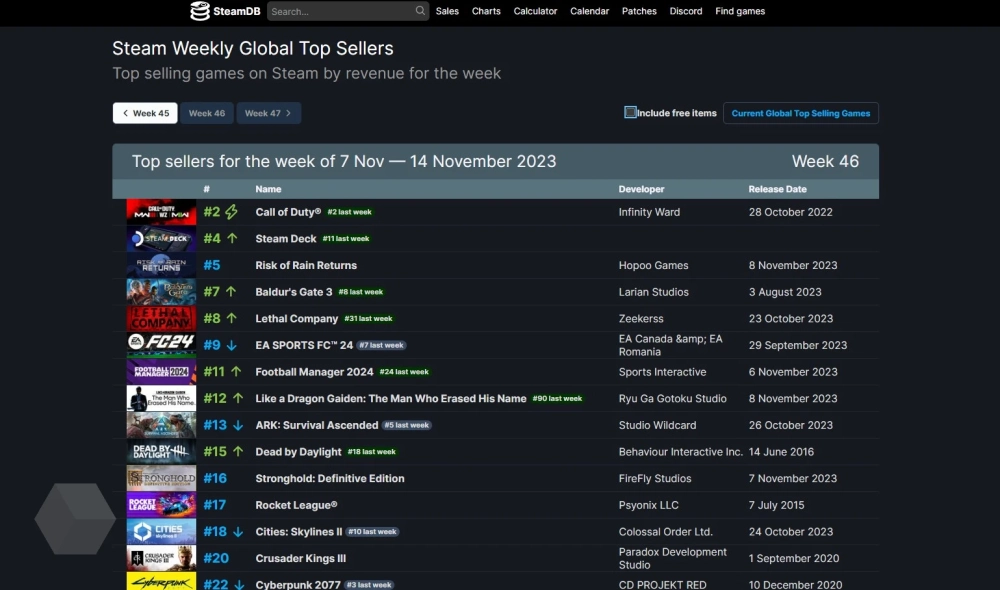Click the Lethal Company thumbnail image

coord(161,319)
